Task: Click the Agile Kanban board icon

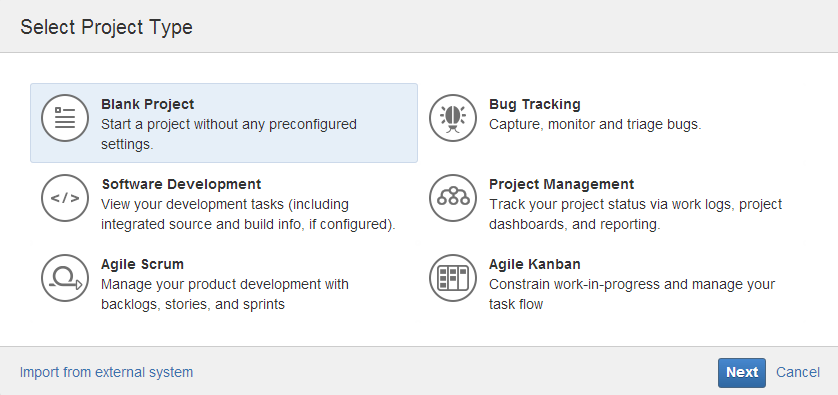Action: pos(453,278)
